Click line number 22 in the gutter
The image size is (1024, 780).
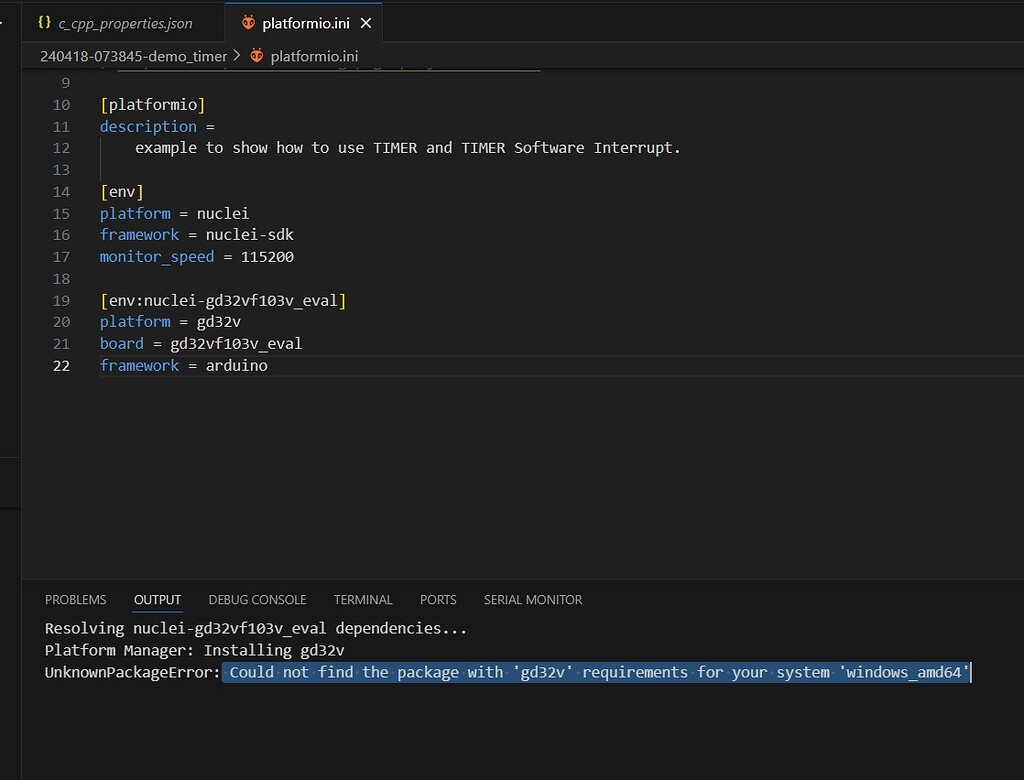coord(61,366)
